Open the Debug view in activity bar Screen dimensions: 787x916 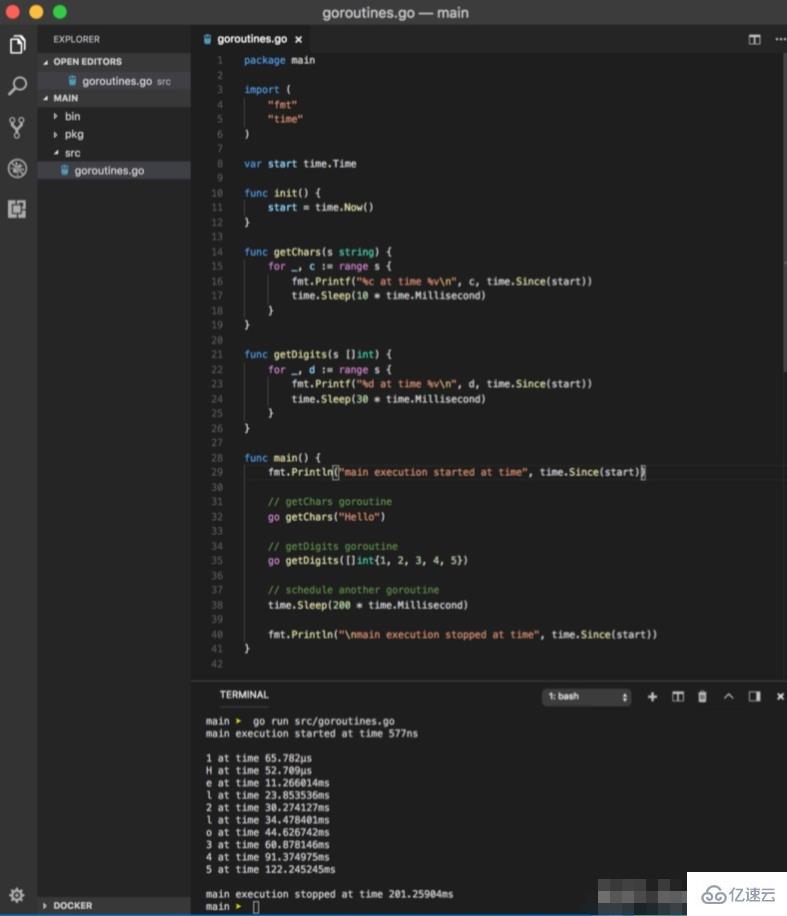click(17, 168)
